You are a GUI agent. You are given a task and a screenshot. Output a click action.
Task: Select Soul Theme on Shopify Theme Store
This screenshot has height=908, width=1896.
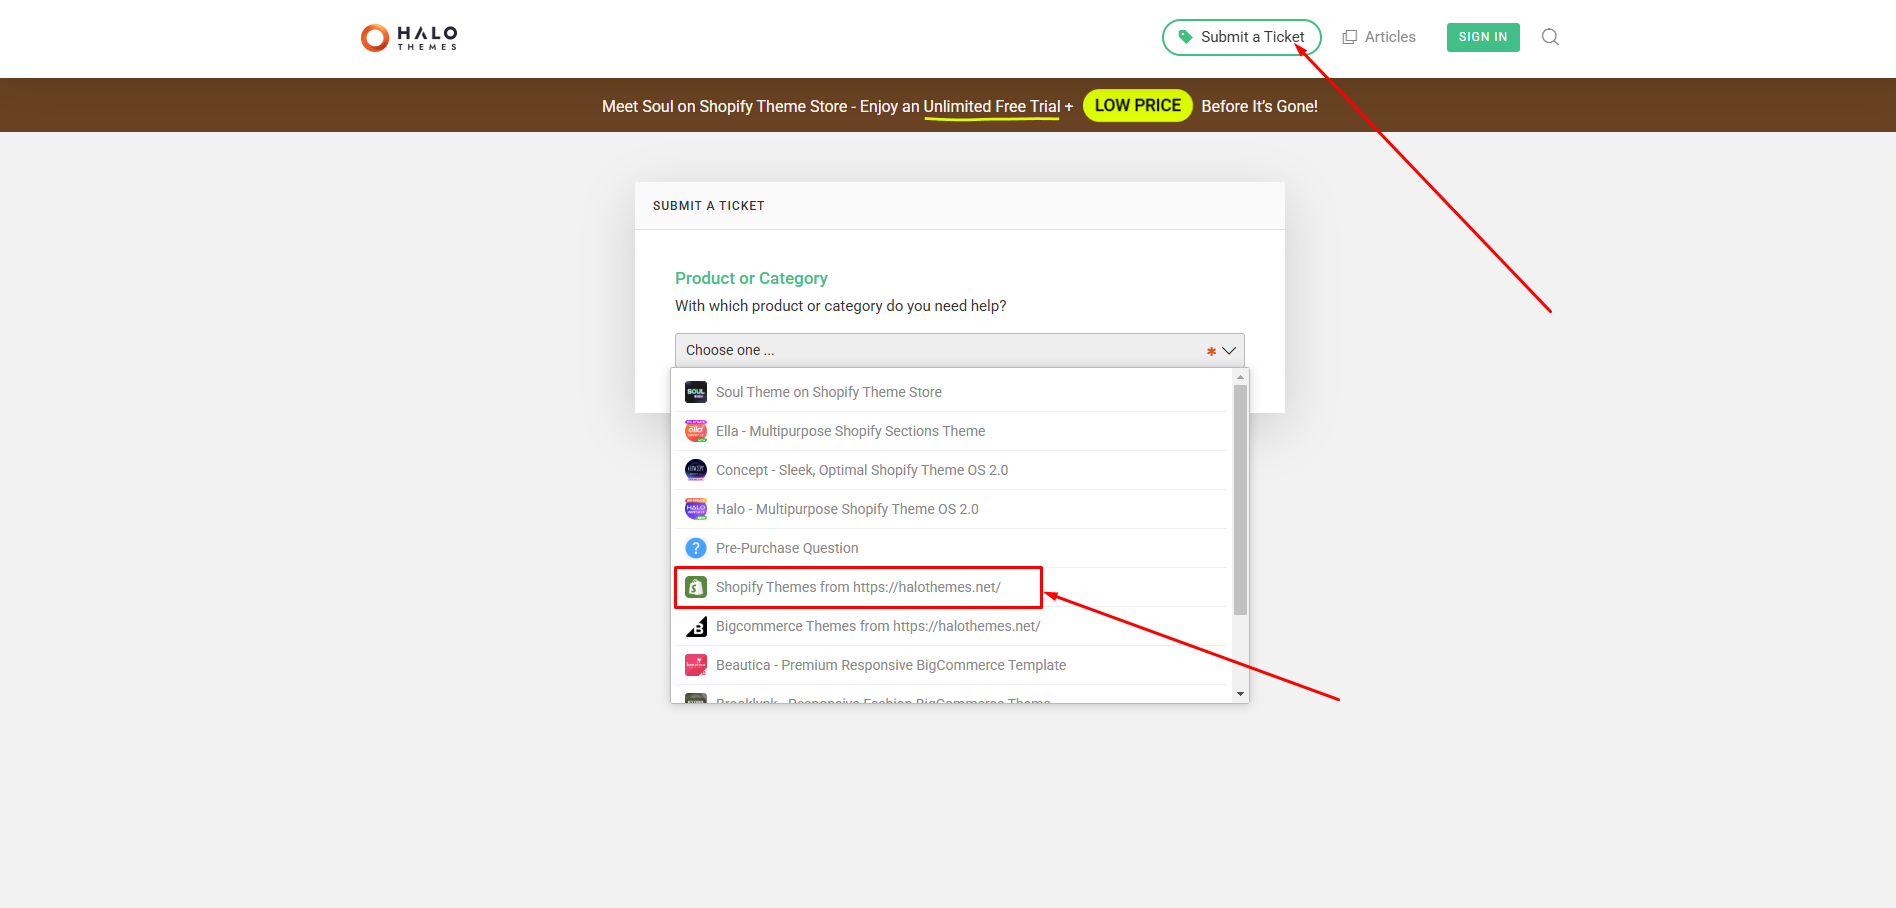tap(952, 392)
